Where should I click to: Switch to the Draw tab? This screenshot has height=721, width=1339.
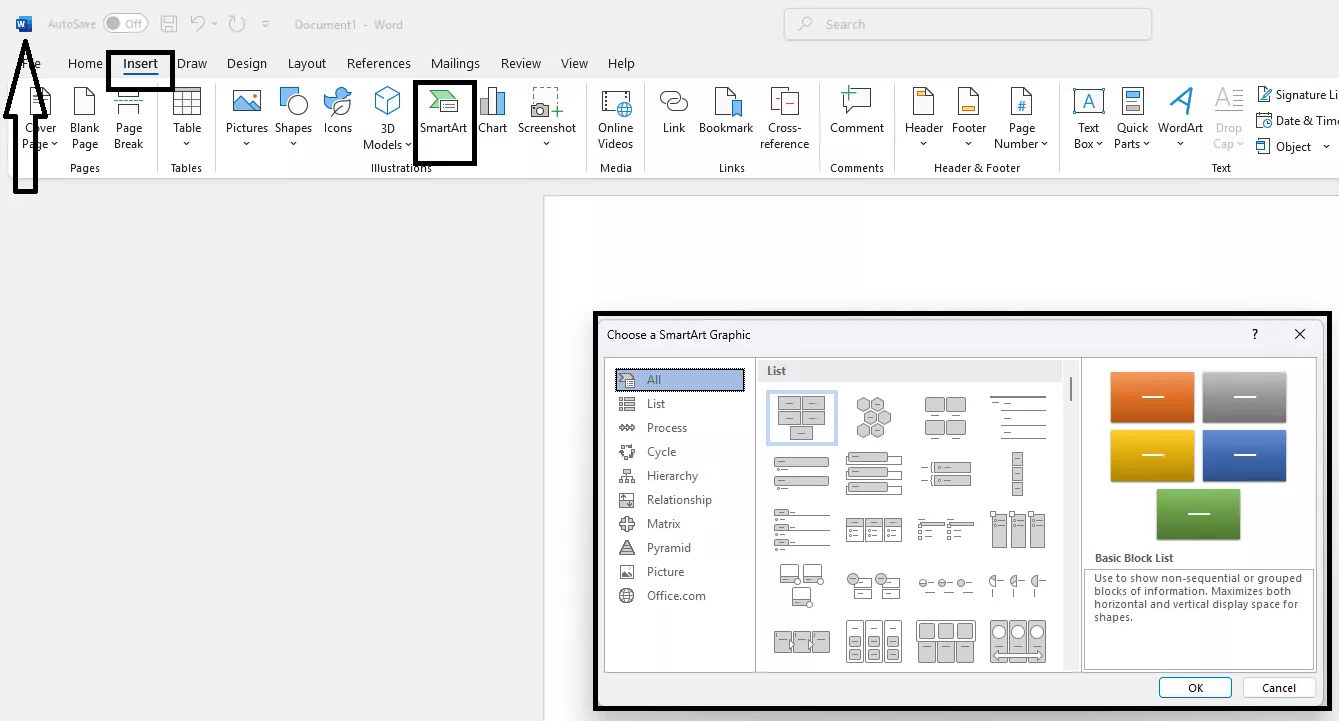[x=192, y=63]
